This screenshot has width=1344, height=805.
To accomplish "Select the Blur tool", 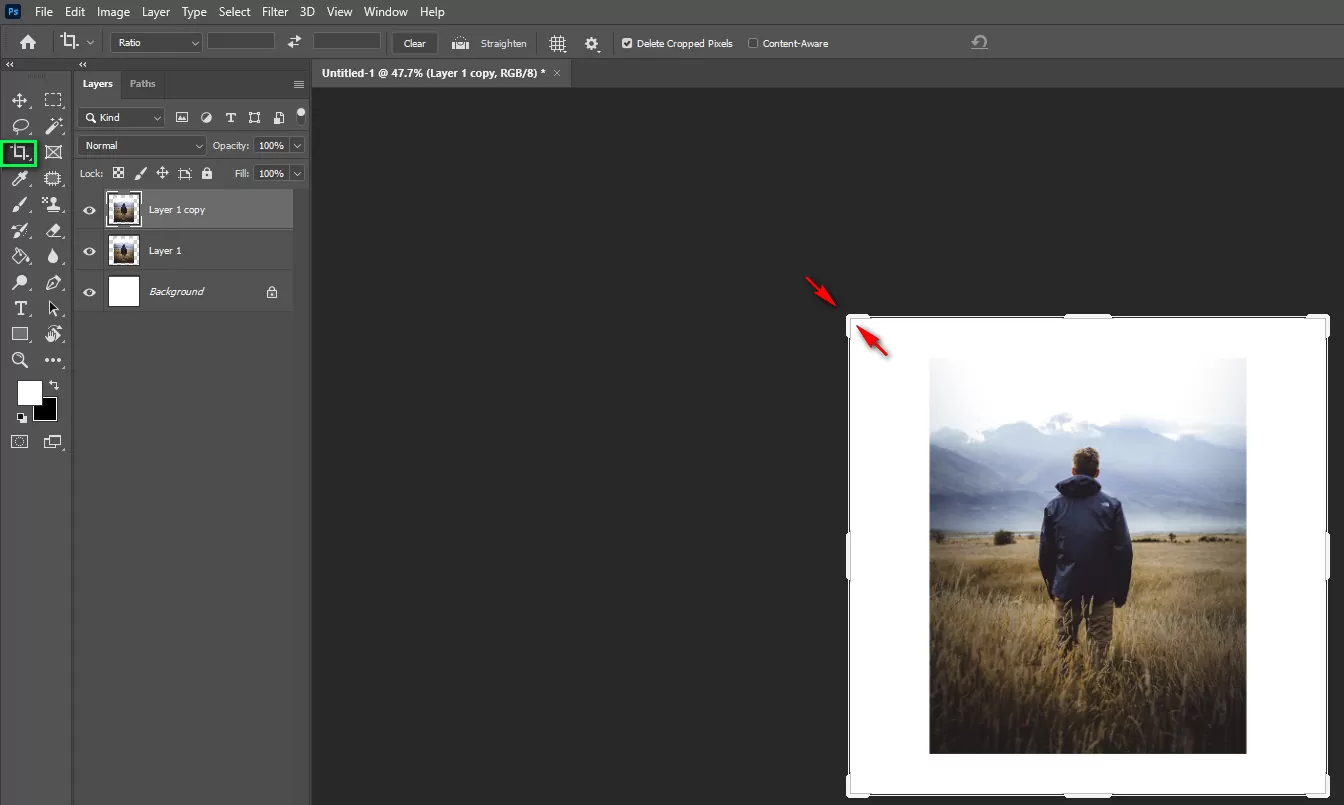I will tap(53, 256).
